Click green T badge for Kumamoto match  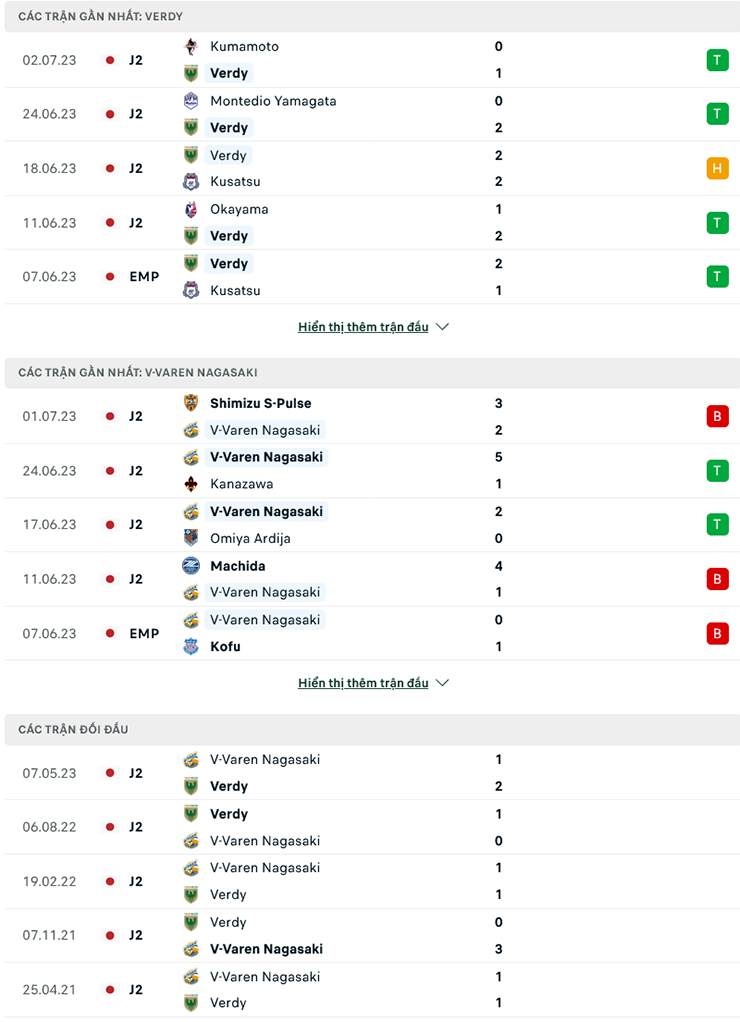point(717,60)
